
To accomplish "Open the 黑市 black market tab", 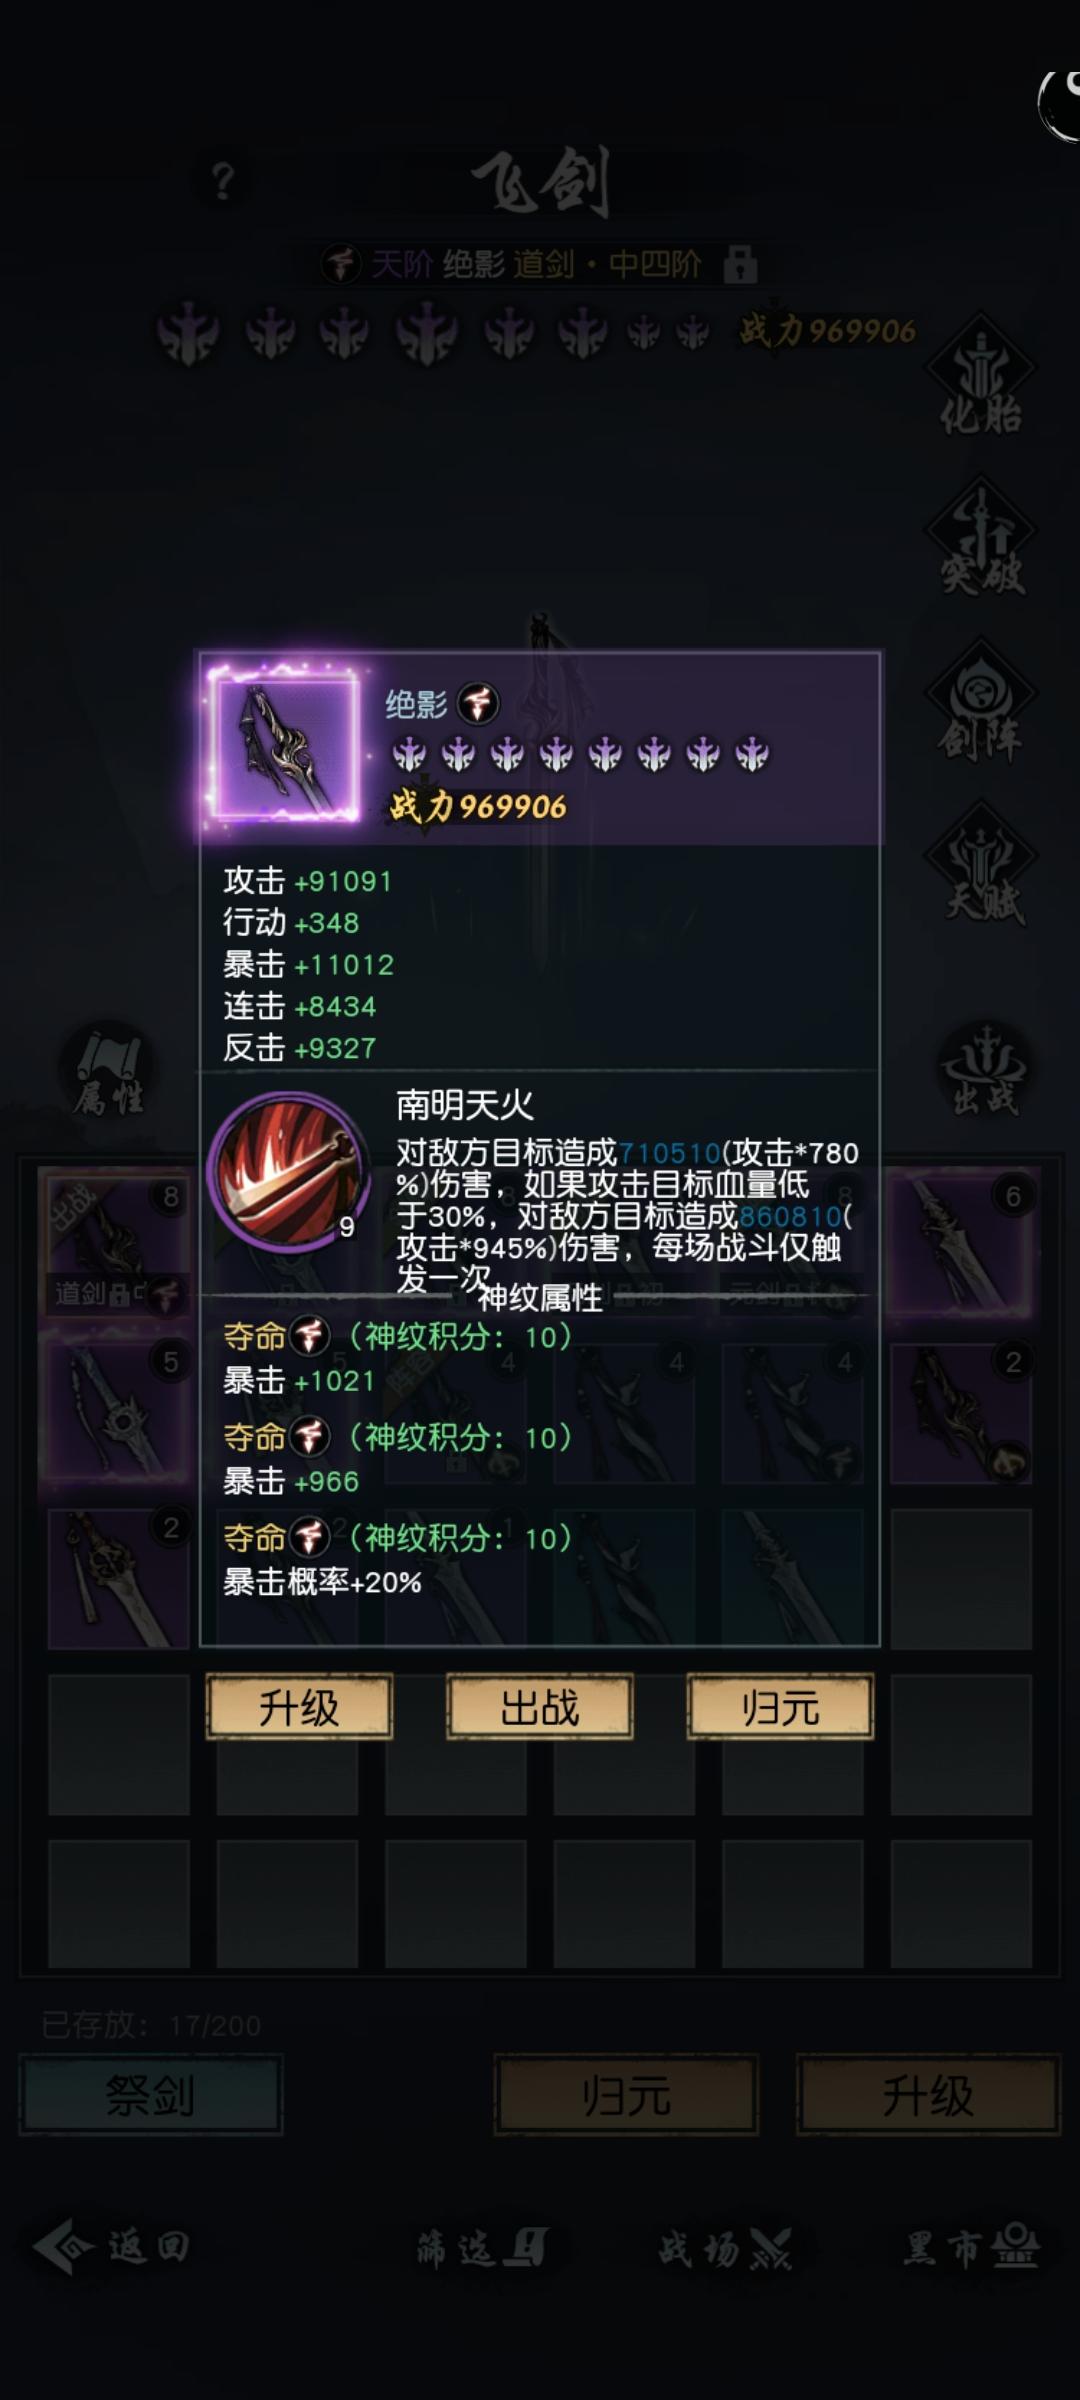I will point(972,2247).
